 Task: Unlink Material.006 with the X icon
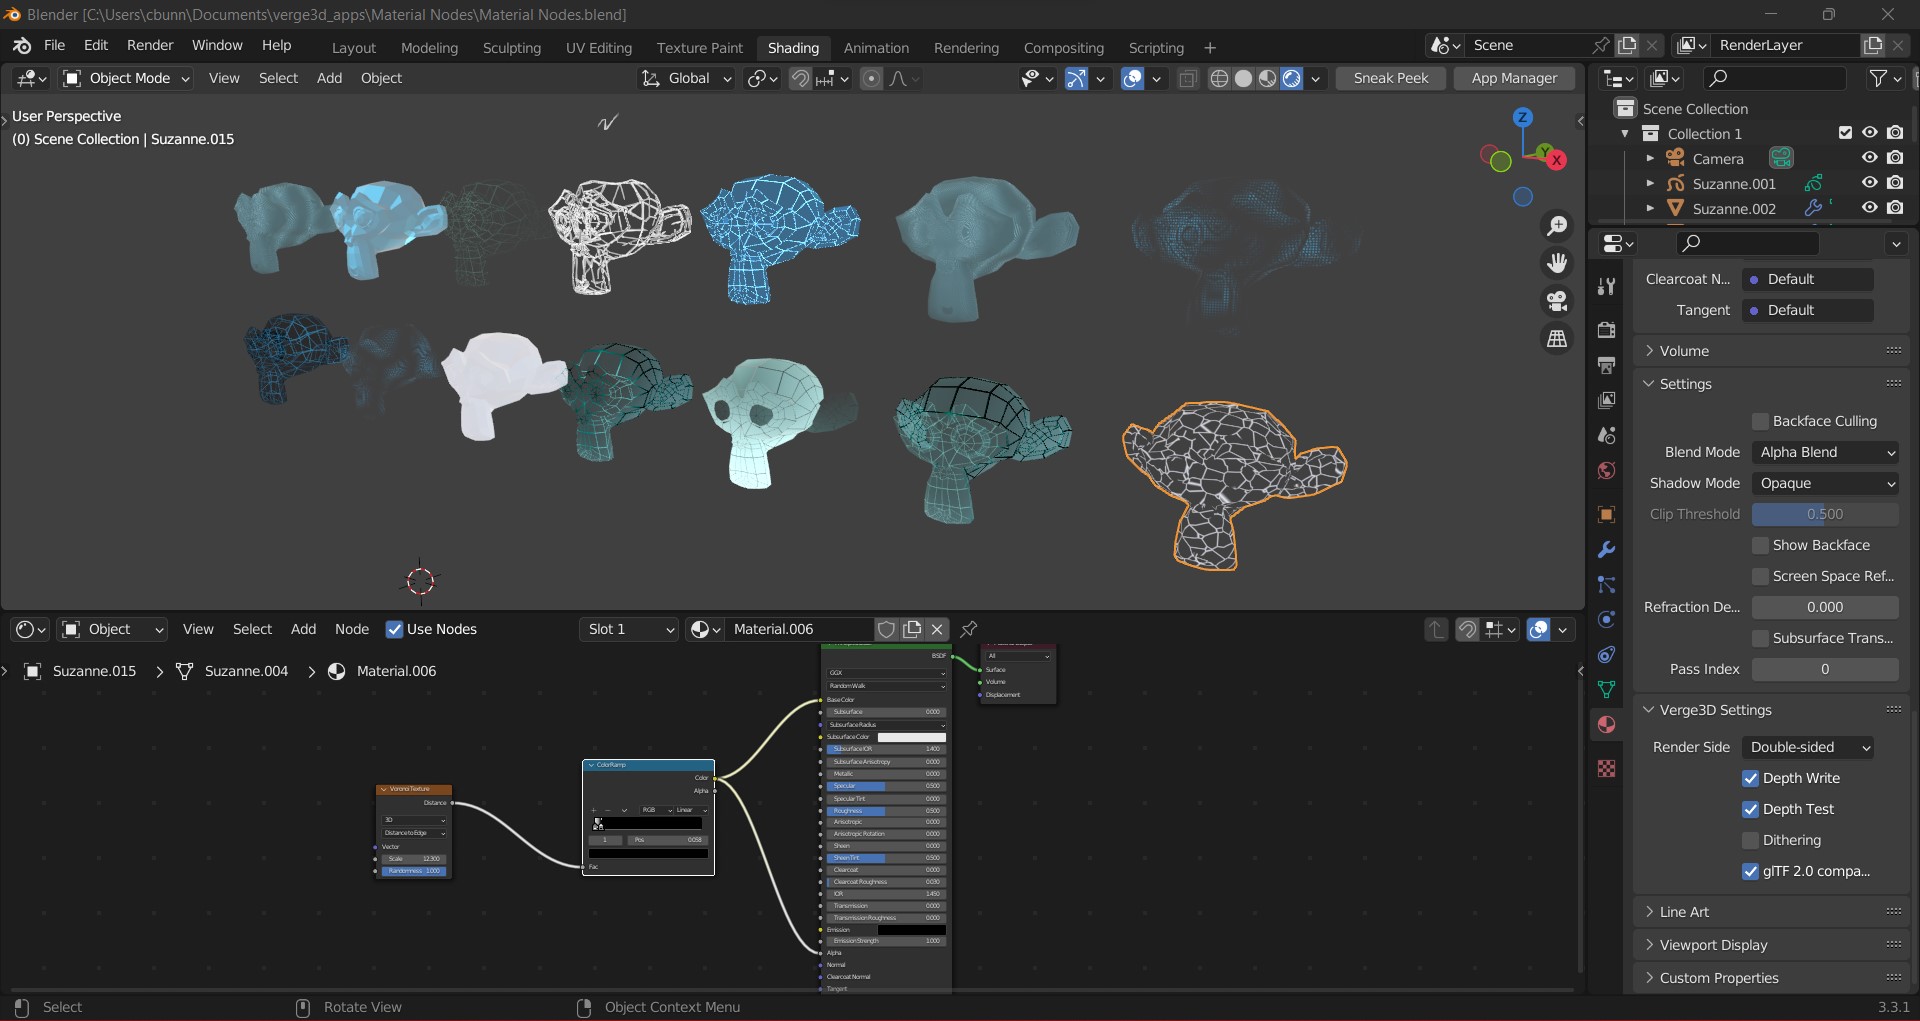(x=937, y=629)
